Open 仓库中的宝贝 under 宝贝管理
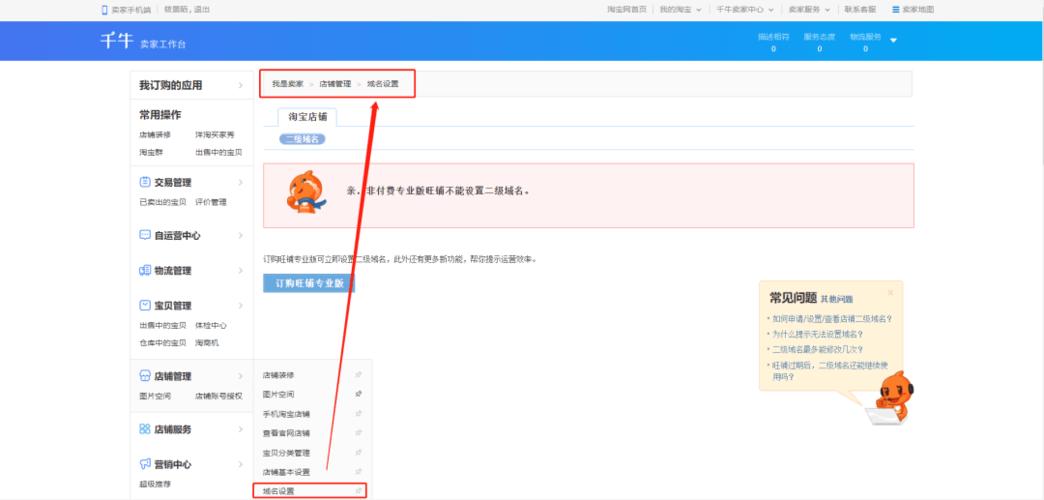 pyautogui.click(x=162, y=343)
